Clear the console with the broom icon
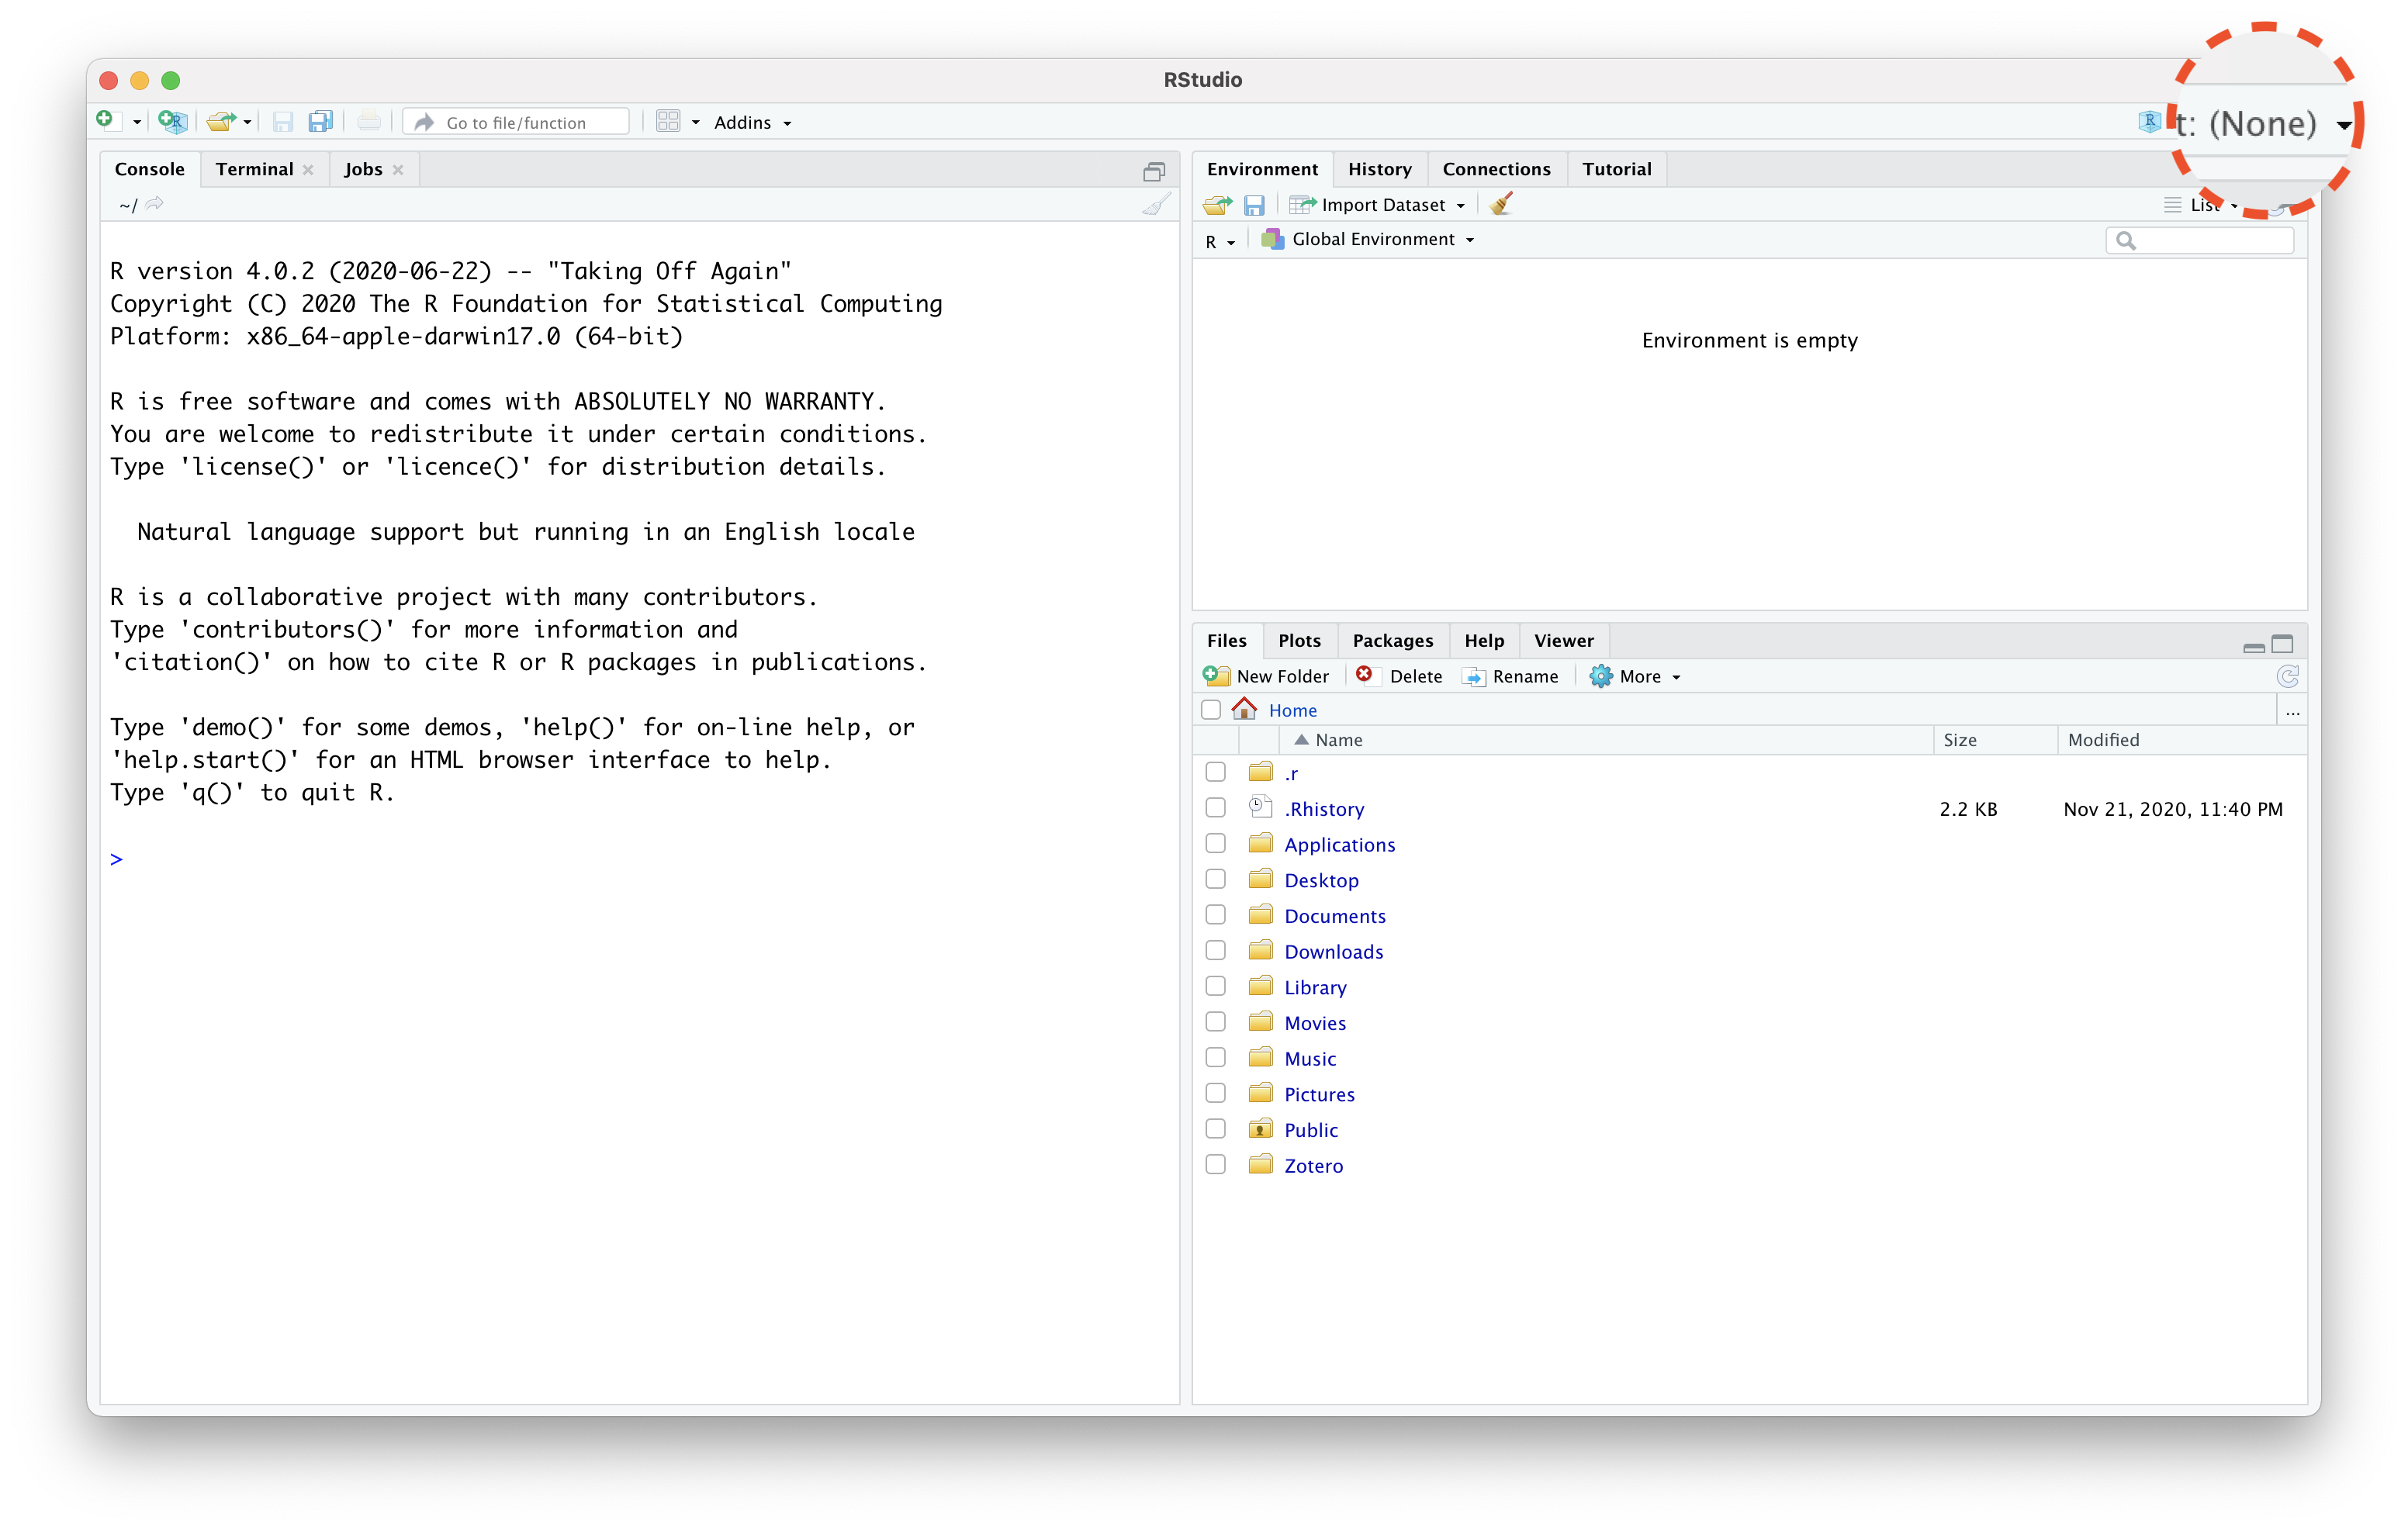The image size is (2408, 1531). 1156,205
